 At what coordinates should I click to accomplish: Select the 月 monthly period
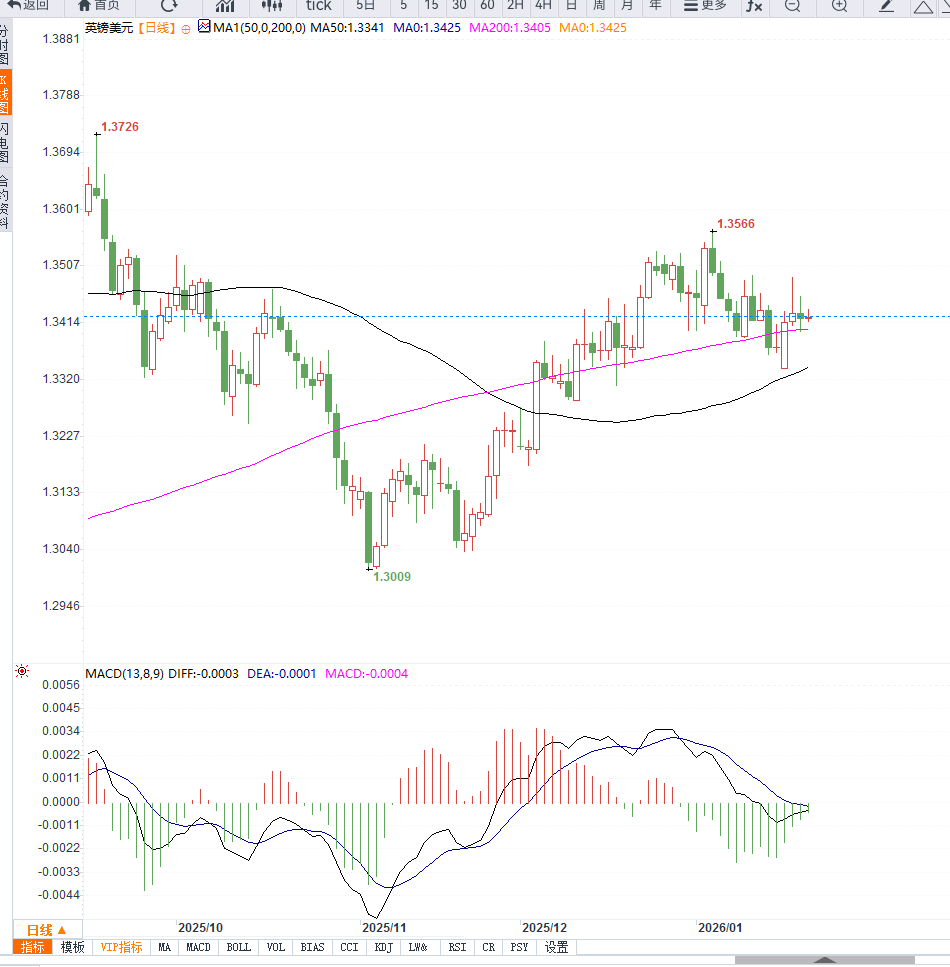[627, 6]
